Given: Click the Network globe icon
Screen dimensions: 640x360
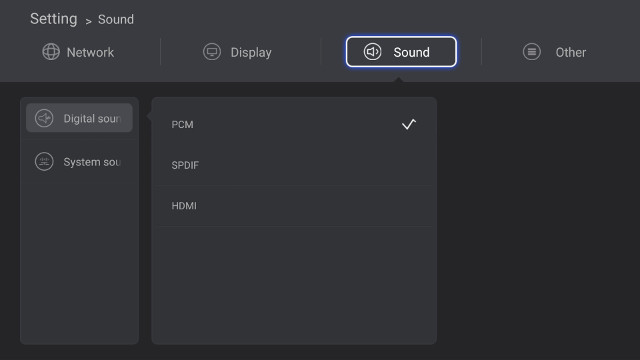Looking at the screenshot, I should coord(51,52).
